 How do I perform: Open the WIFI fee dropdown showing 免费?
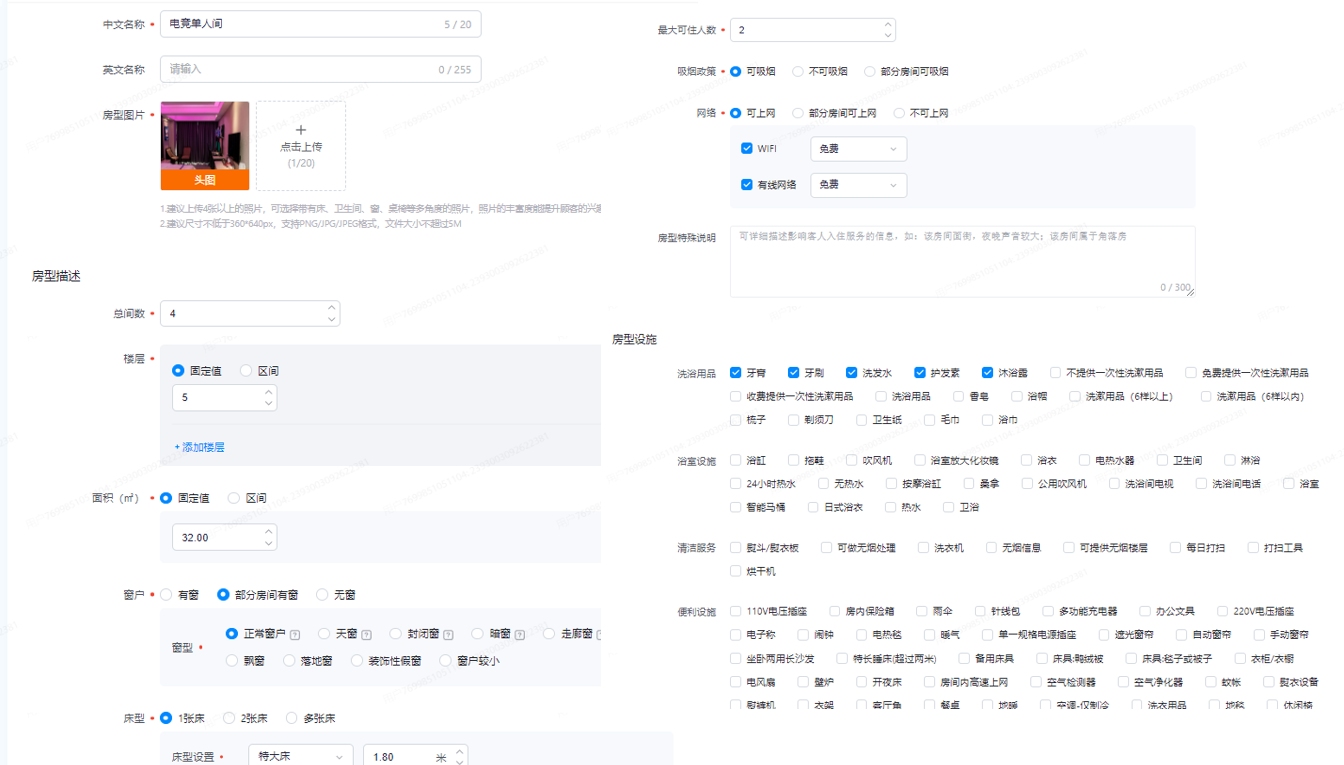[858, 149]
